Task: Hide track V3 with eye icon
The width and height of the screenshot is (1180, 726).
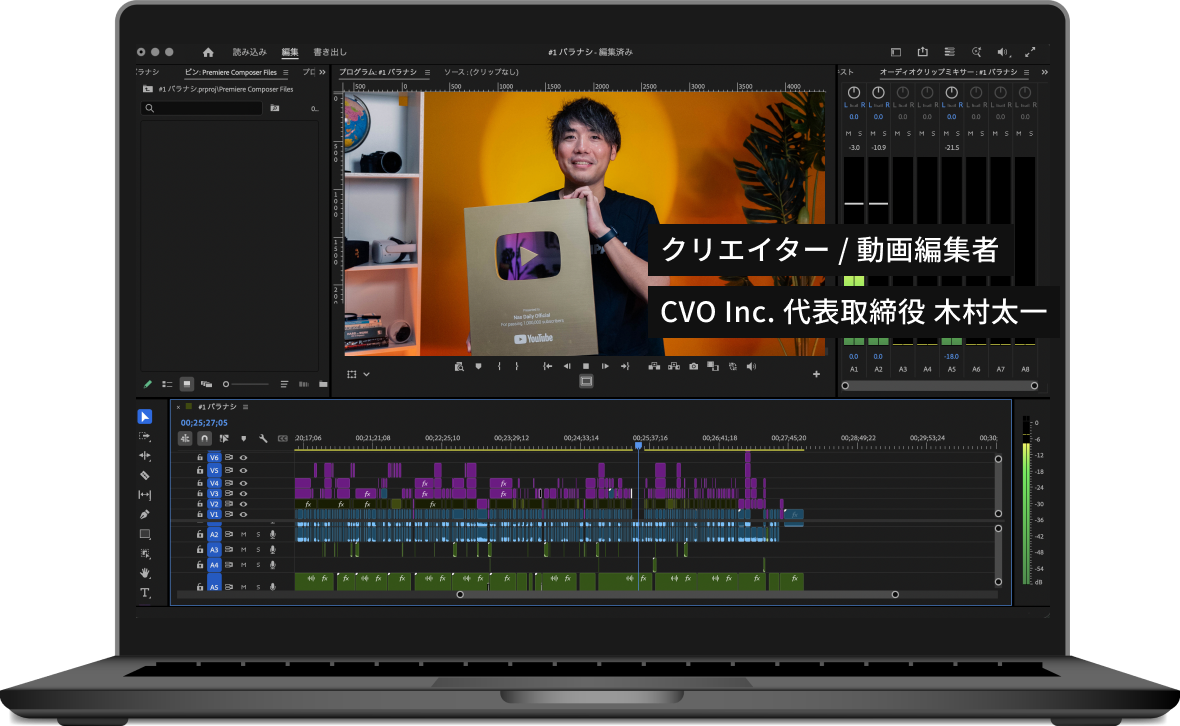Action: [x=243, y=494]
